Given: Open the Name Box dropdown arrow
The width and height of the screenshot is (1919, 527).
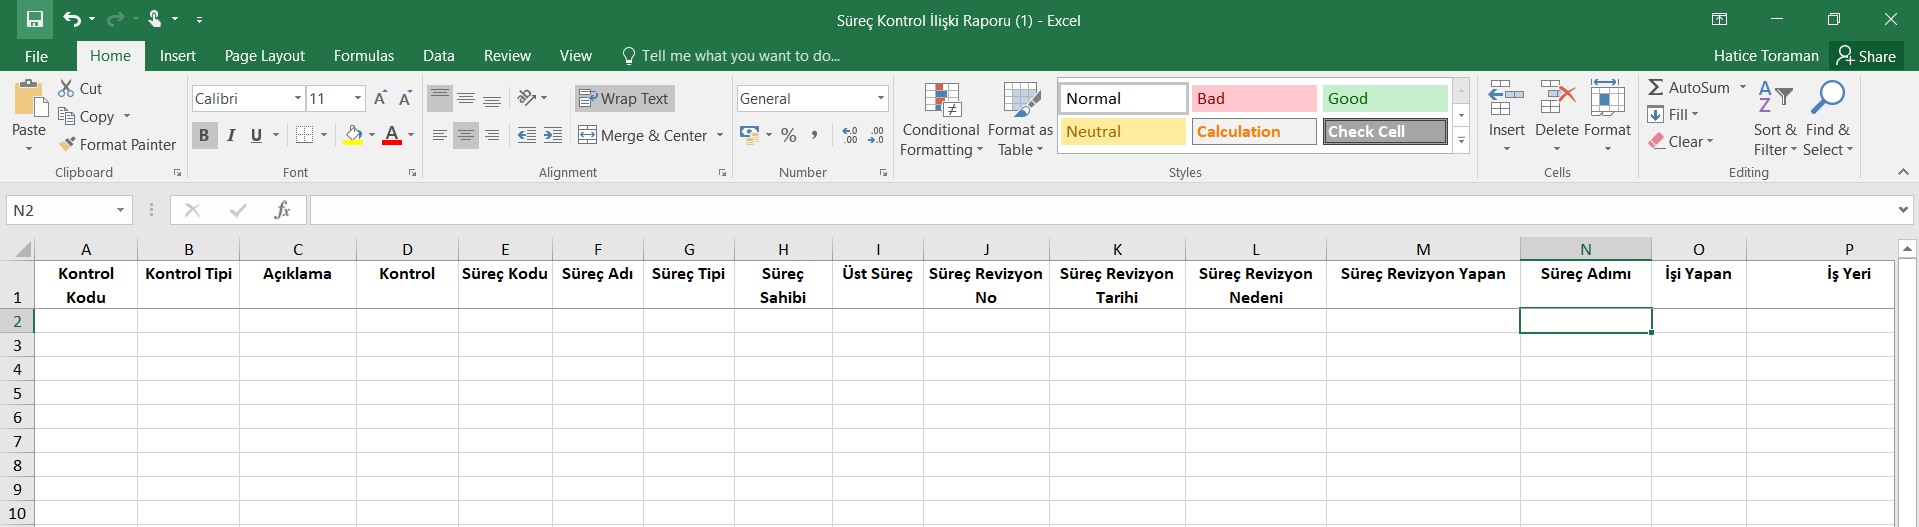Looking at the screenshot, I should click(x=120, y=210).
